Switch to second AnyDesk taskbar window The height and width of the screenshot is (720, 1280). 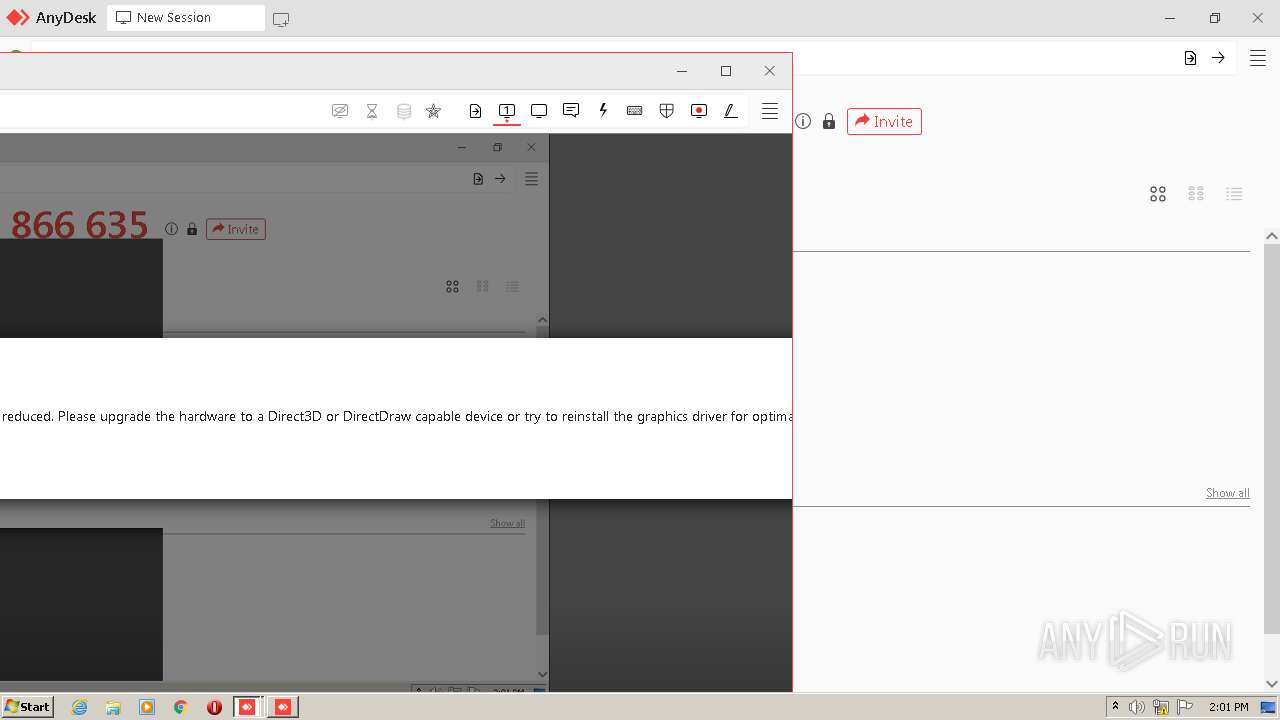(x=283, y=707)
